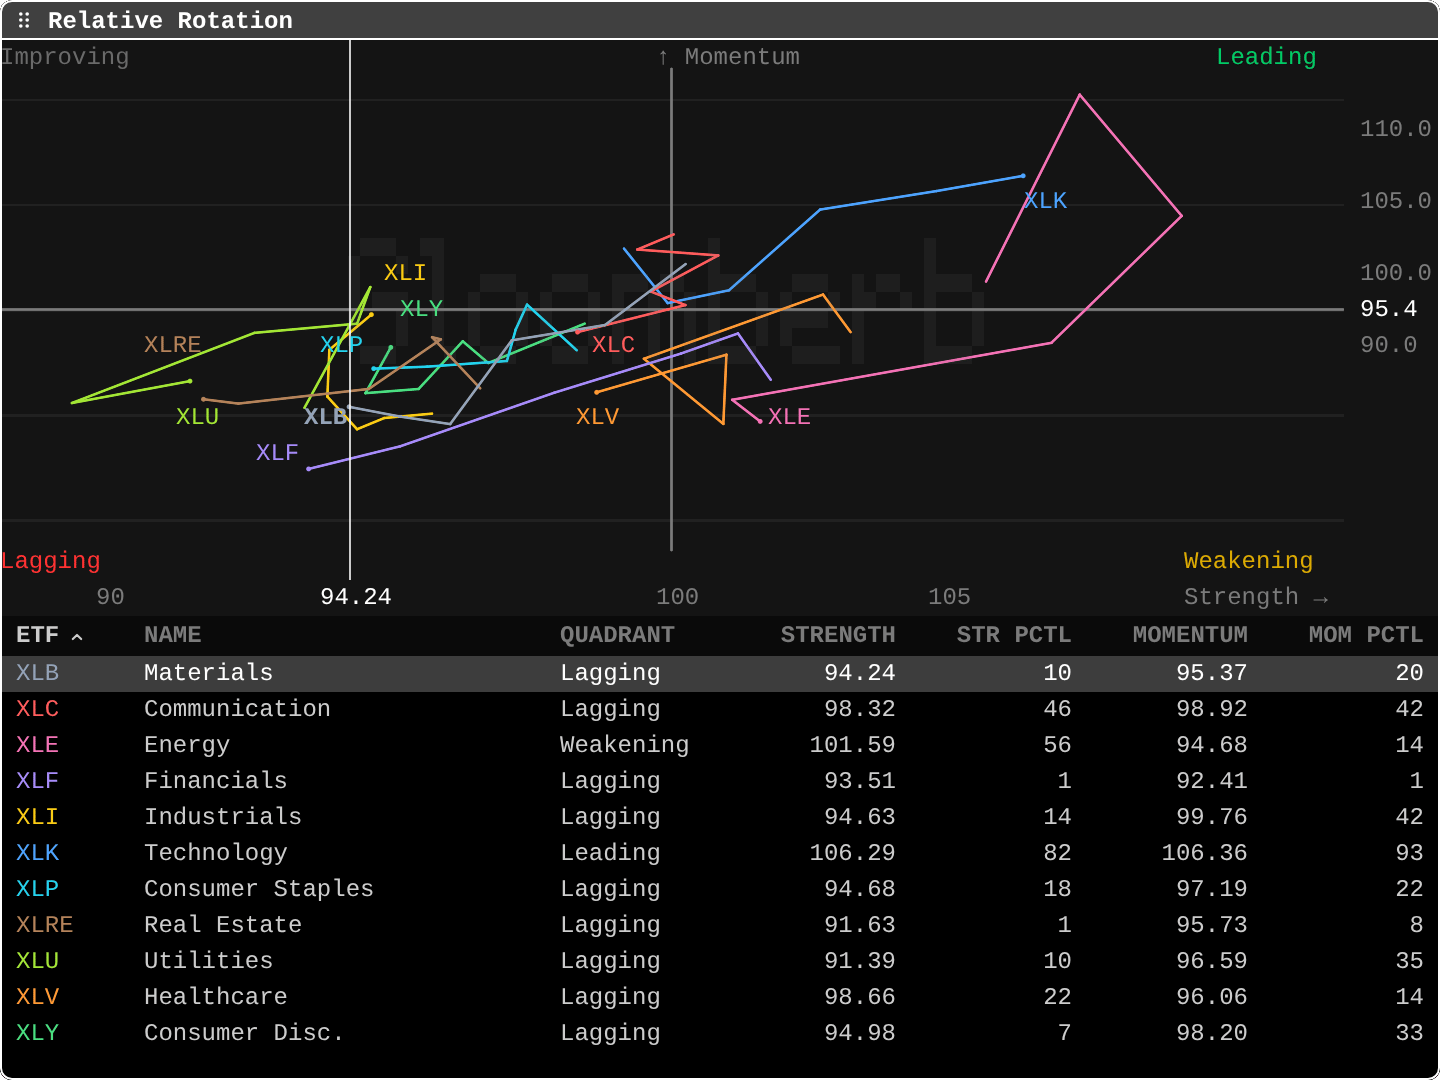
Task: Click the Energy name cell
Action: tap(187, 745)
